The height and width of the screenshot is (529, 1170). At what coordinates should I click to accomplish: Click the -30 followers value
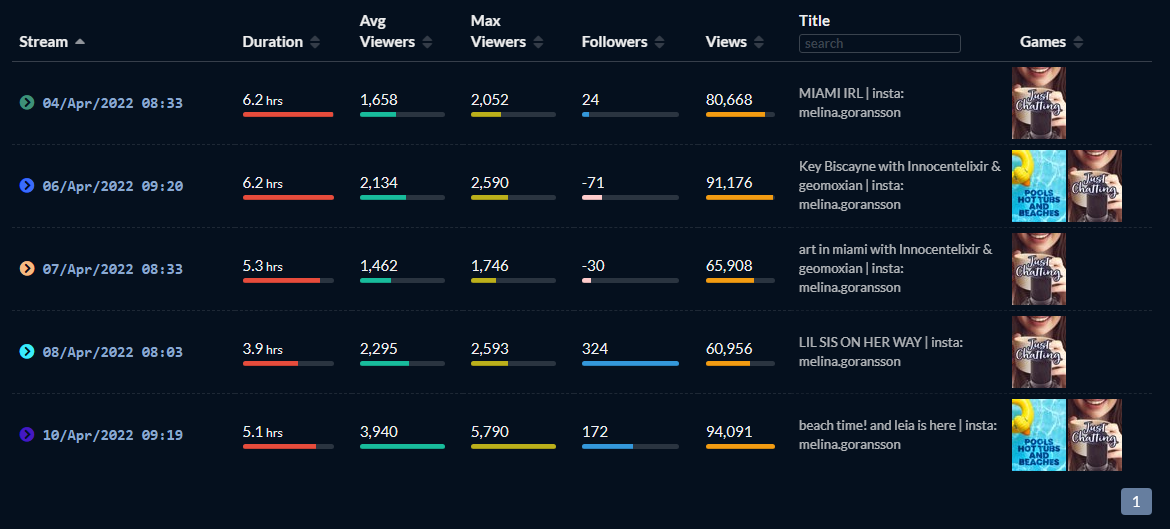[593, 266]
